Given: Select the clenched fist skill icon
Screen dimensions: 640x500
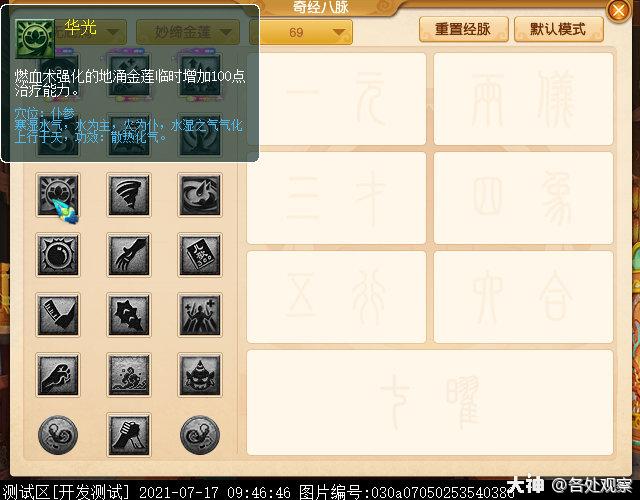Looking at the screenshot, I should click(58, 375).
